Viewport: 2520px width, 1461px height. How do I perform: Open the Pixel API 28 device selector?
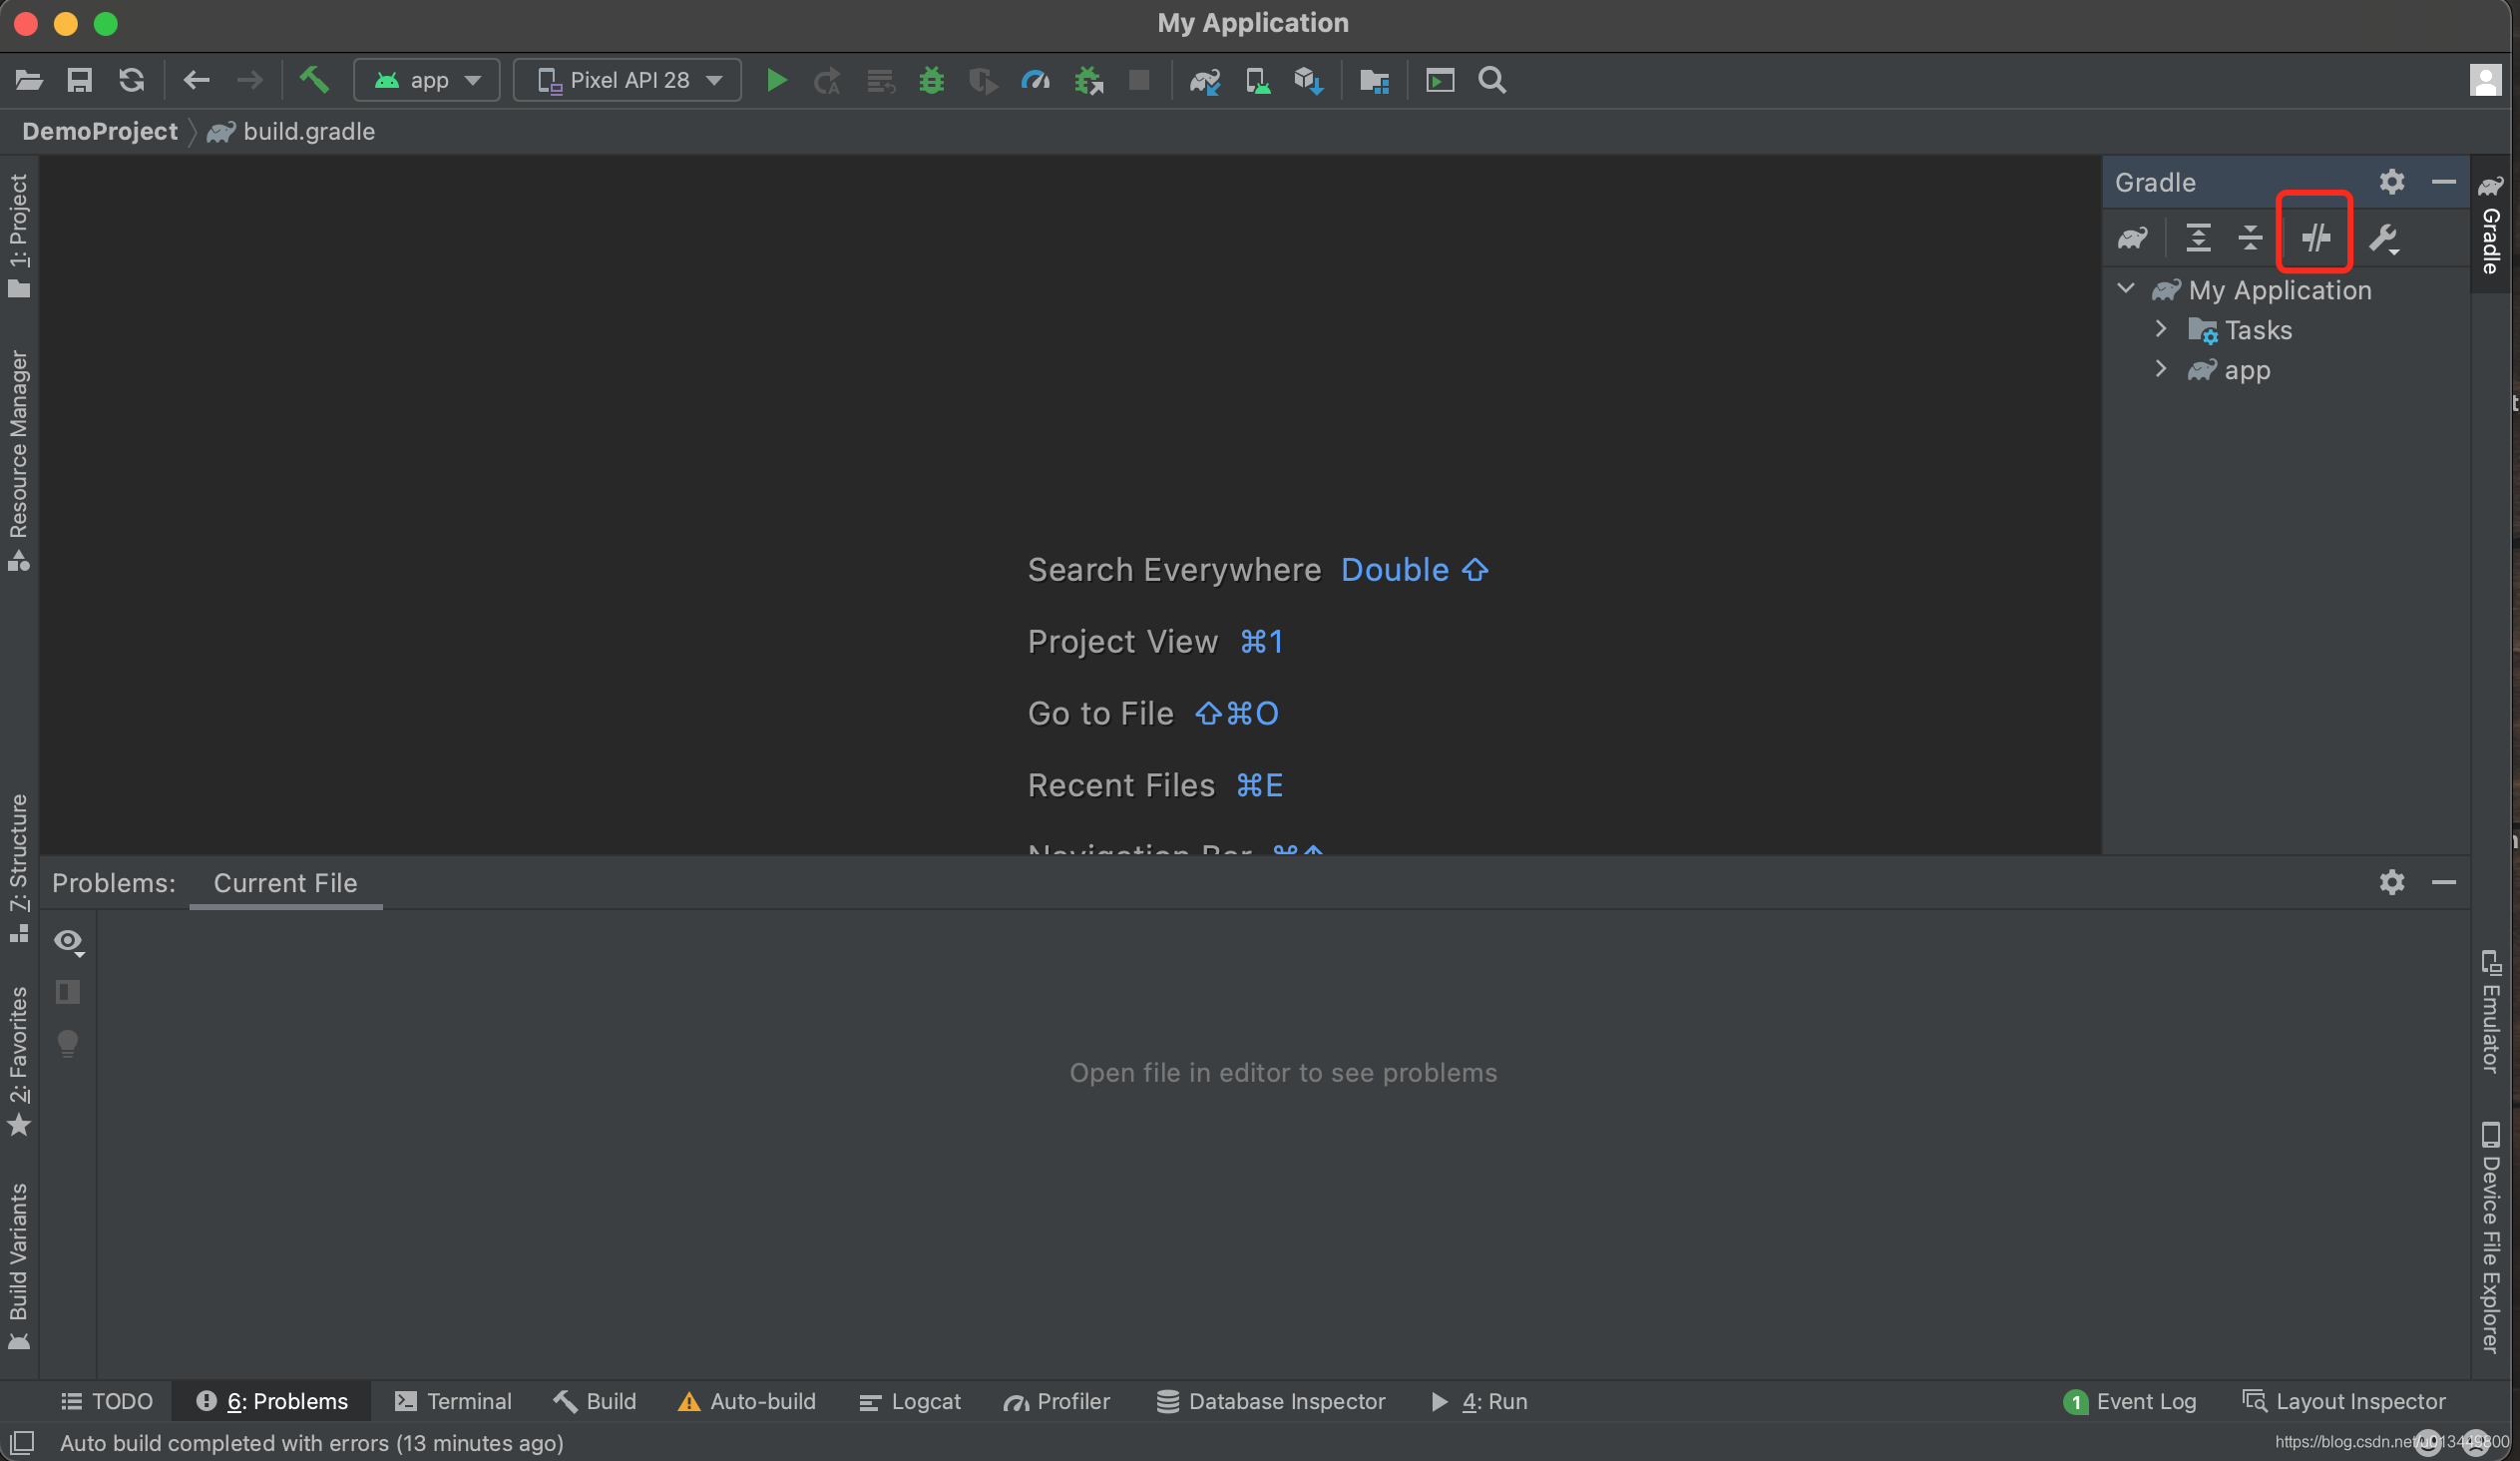click(x=627, y=80)
